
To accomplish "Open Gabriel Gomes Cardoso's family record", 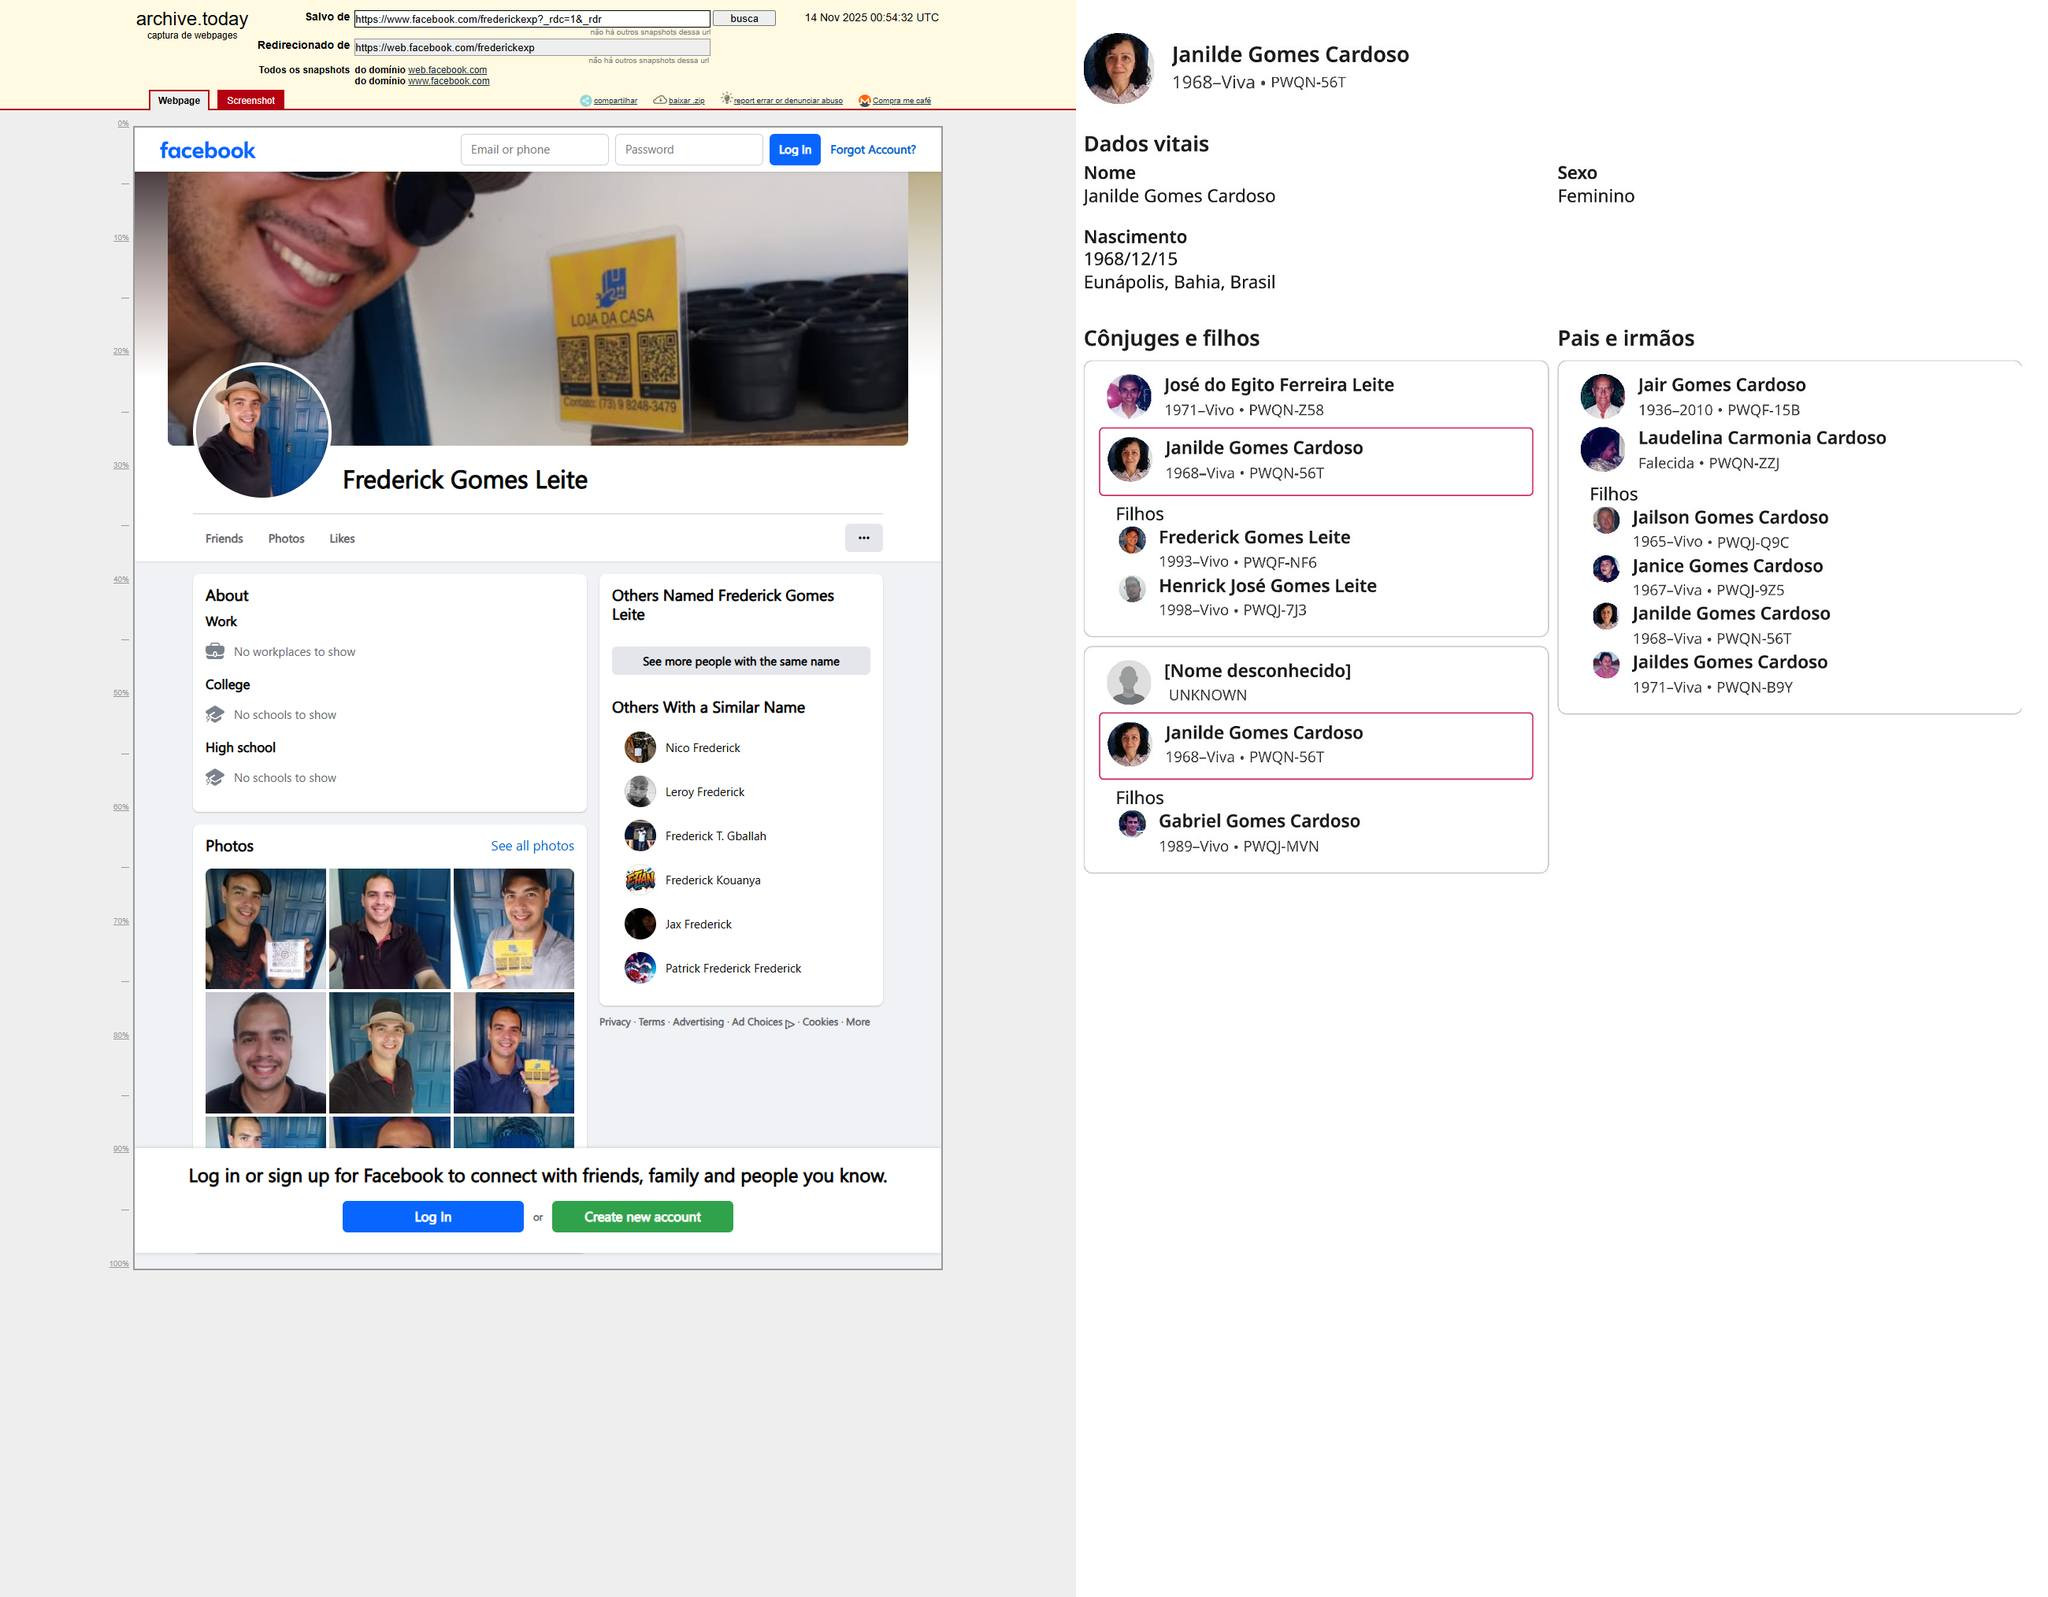I will click(x=1258, y=821).
